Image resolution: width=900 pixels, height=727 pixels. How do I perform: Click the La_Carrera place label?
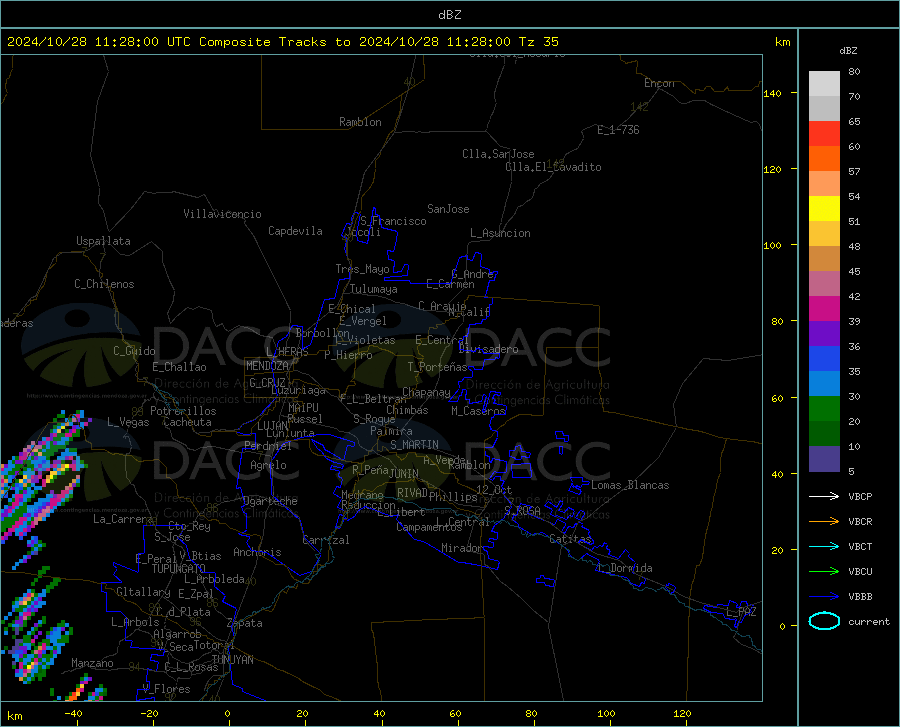click(123, 519)
